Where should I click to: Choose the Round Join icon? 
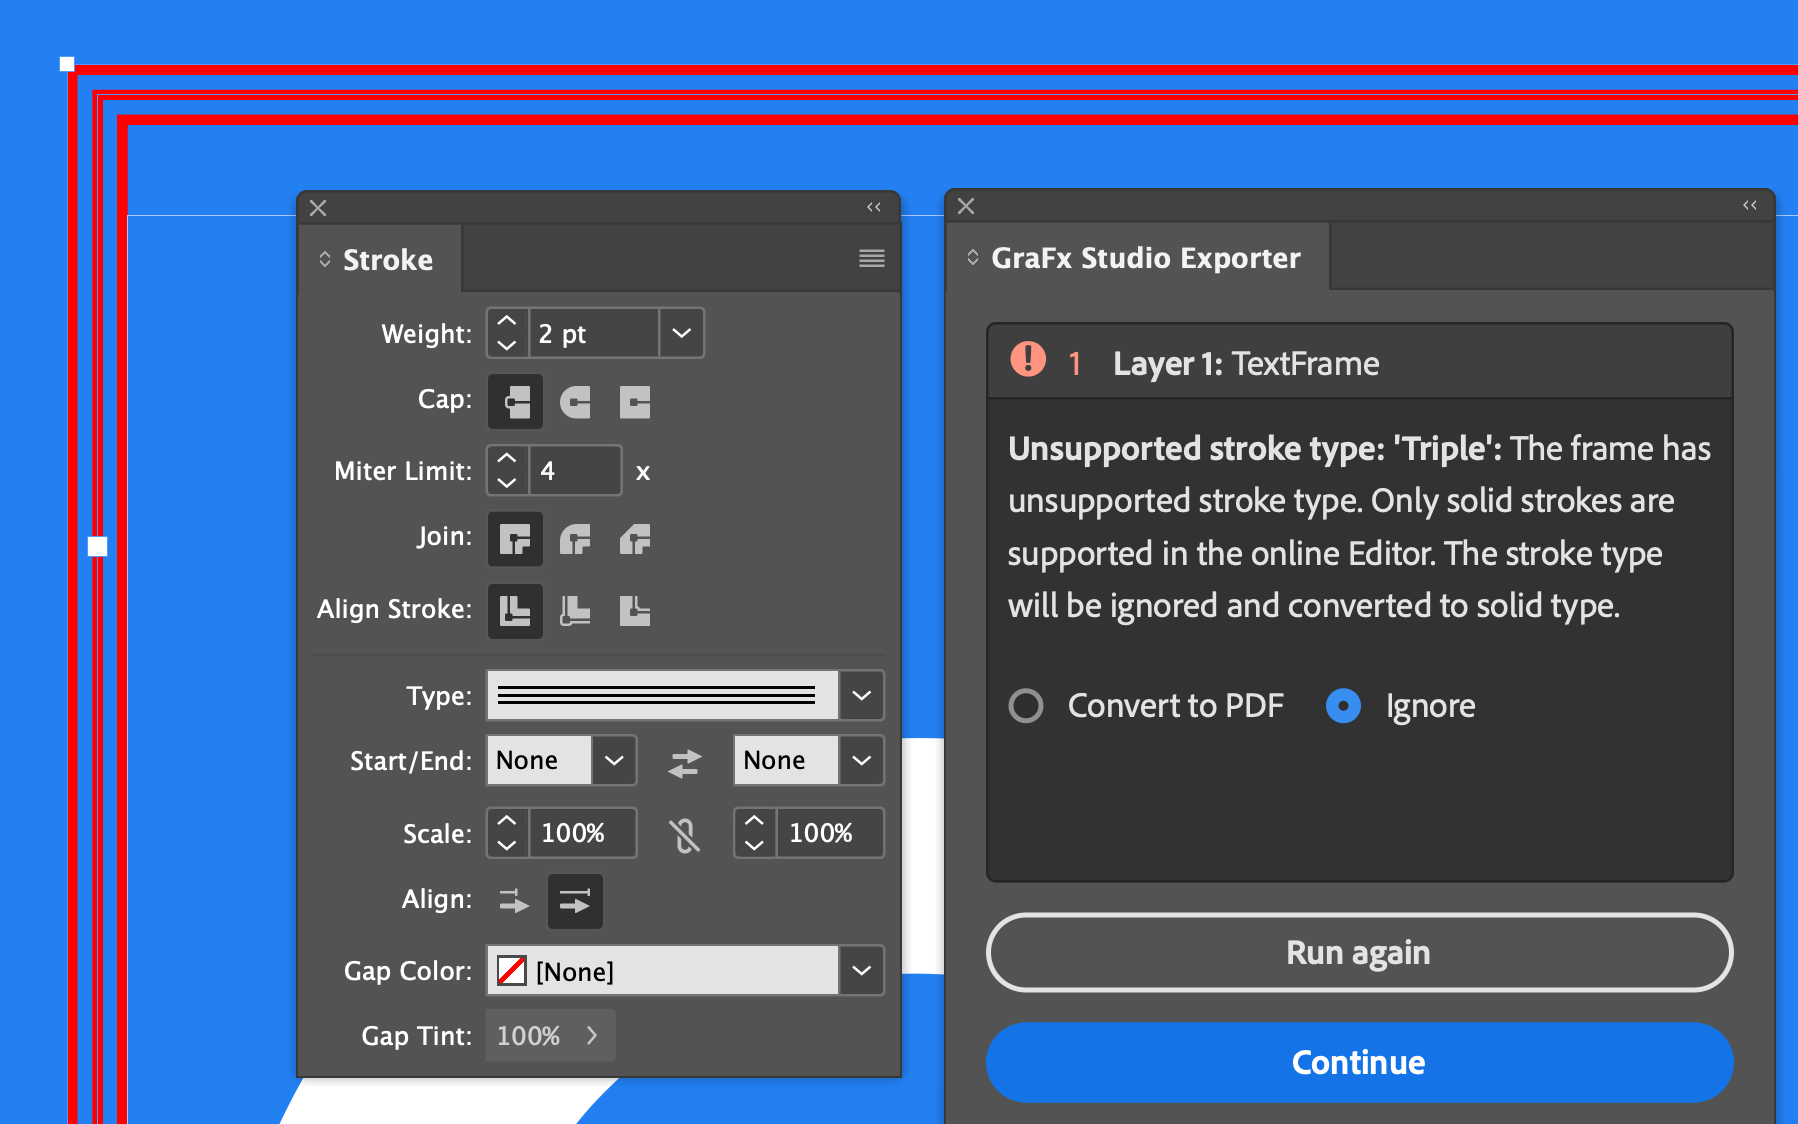pyautogui.click(x=575, y=540)
